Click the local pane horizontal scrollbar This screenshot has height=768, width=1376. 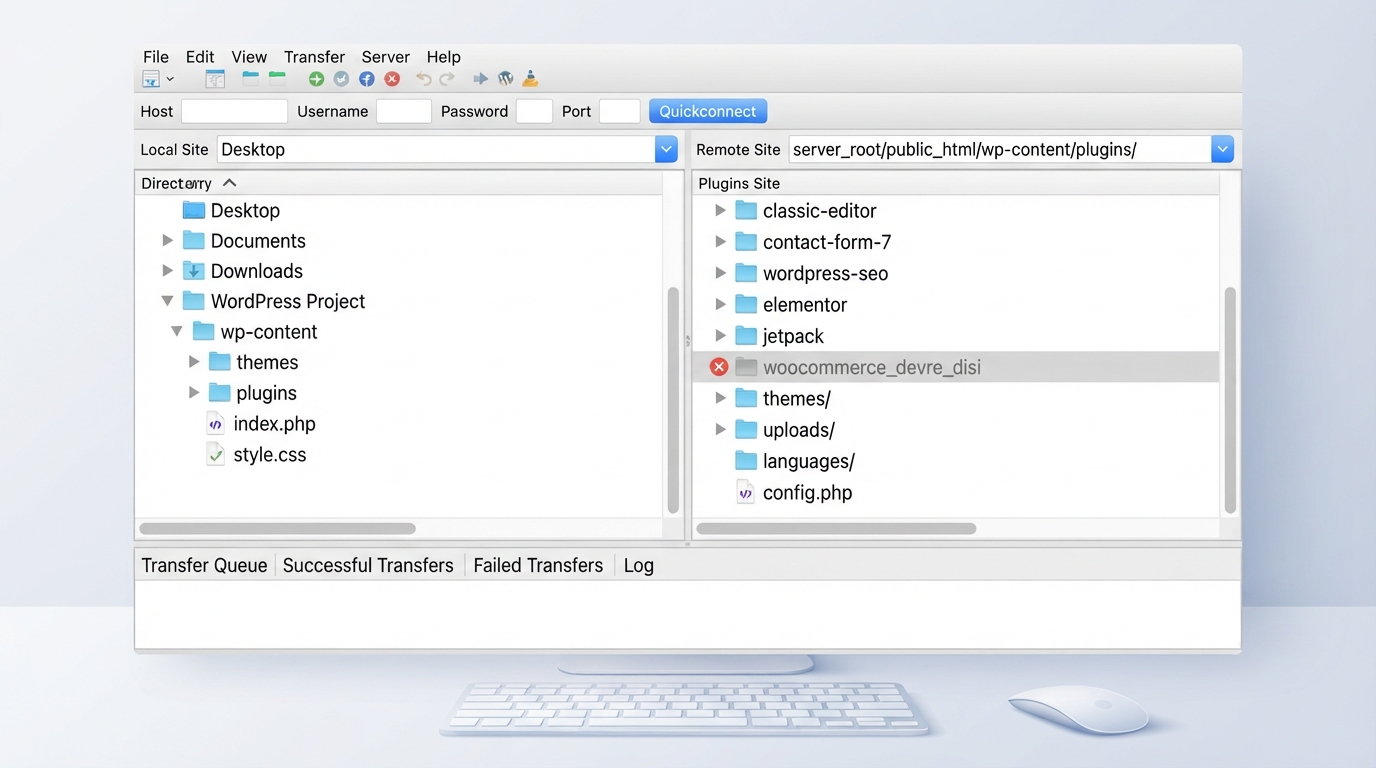(x=277, y=528)
